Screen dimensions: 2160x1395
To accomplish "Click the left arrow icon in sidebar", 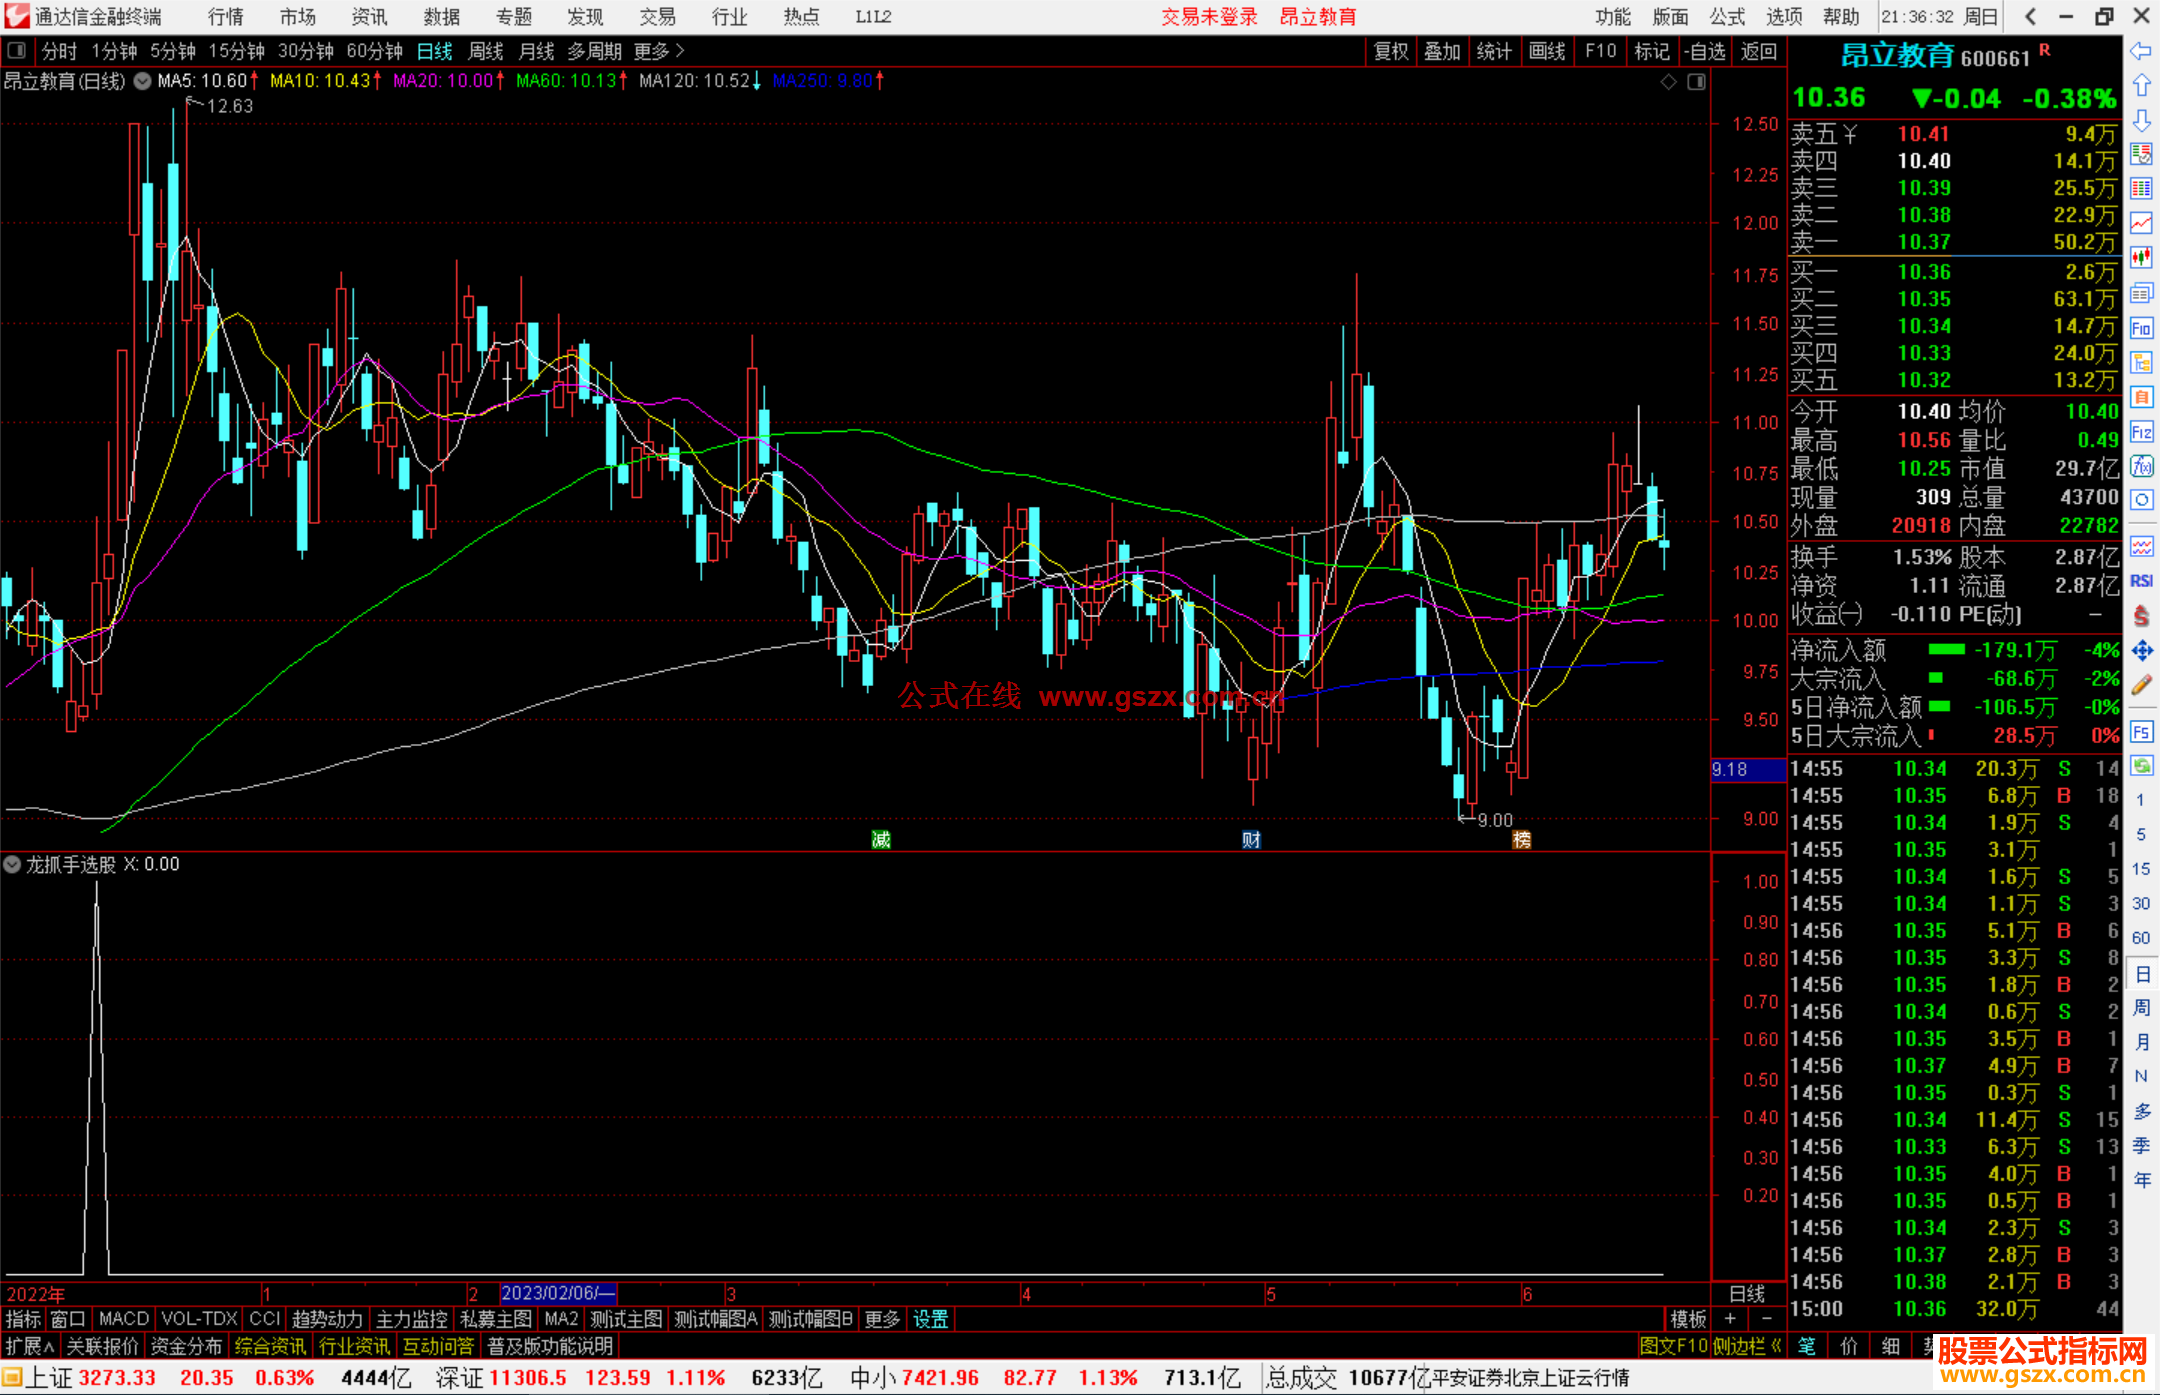I will (x=2141, y=51).
